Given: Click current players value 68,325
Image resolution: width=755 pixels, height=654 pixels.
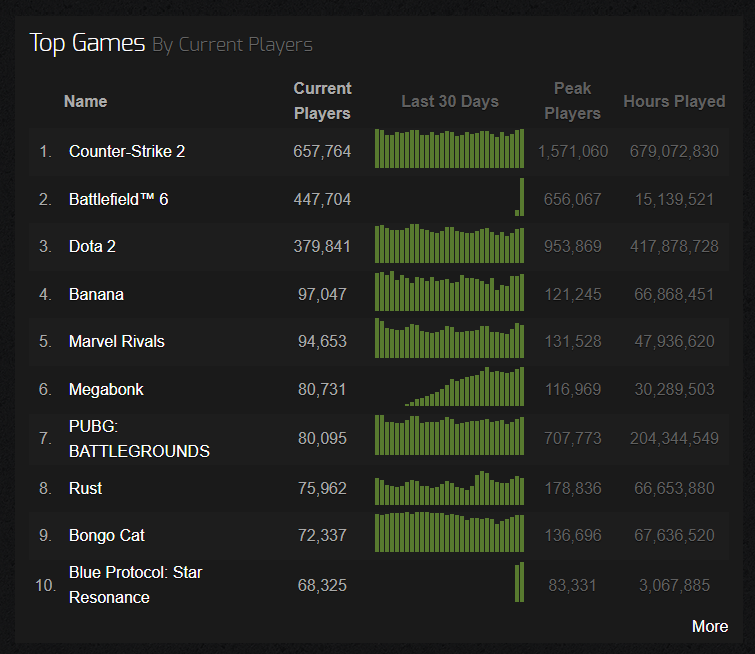Looking at the screenshot, I should click(322, 585).
